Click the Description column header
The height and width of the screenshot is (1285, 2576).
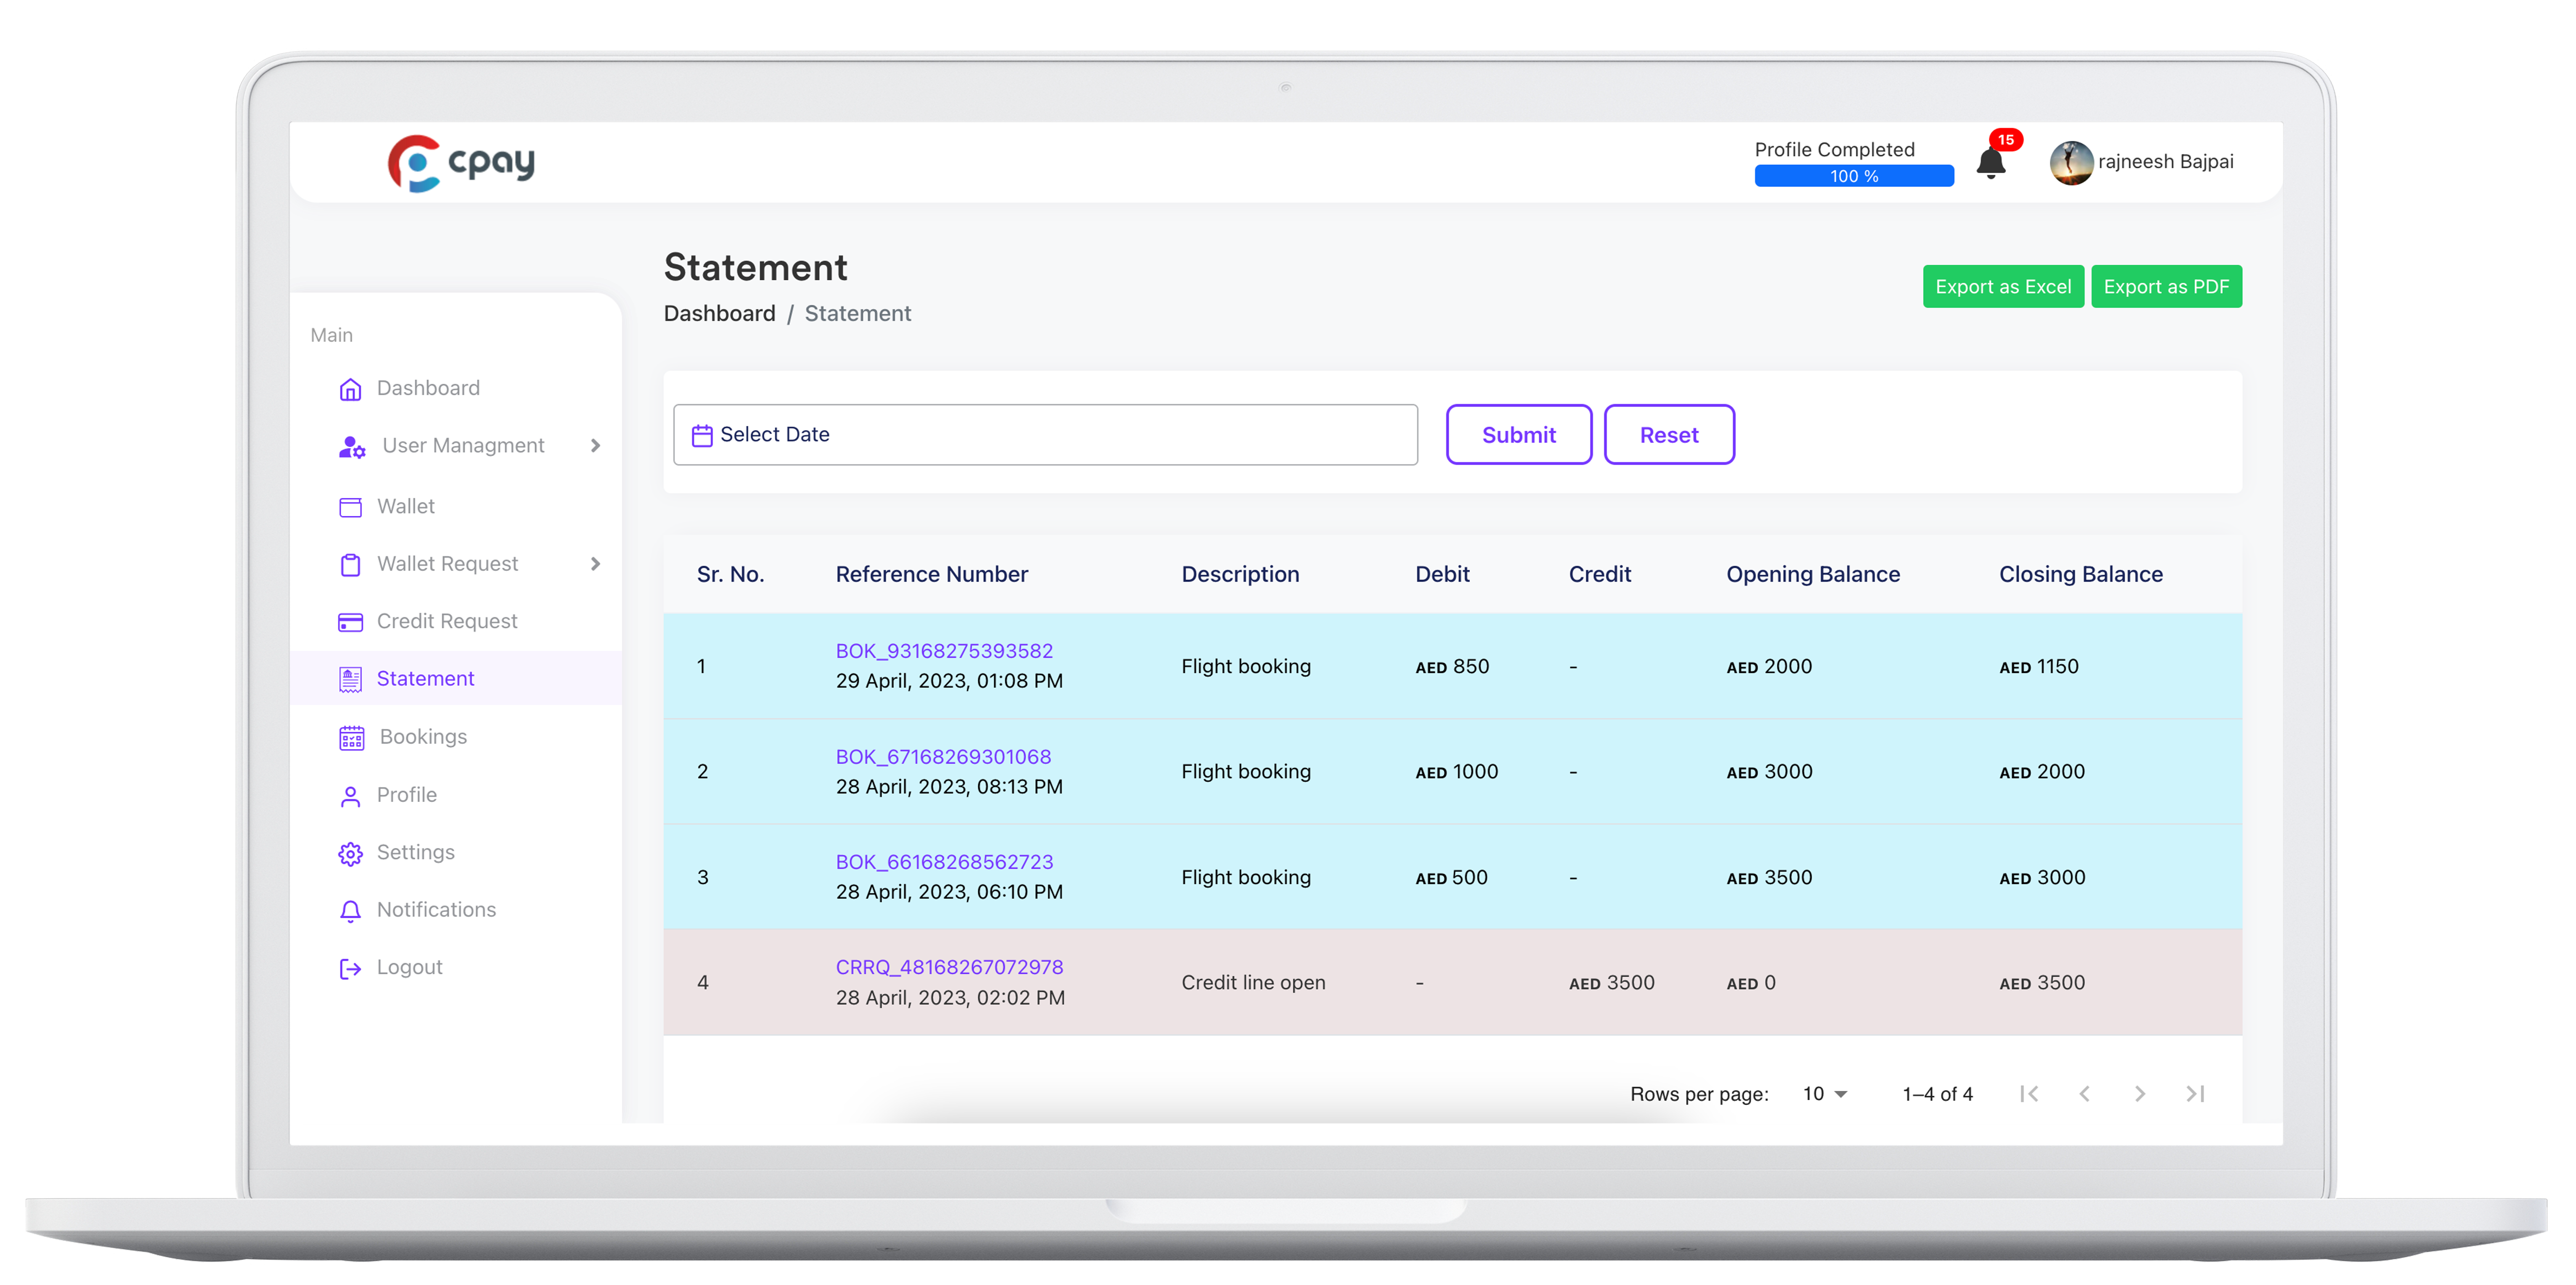point(1240,574)
